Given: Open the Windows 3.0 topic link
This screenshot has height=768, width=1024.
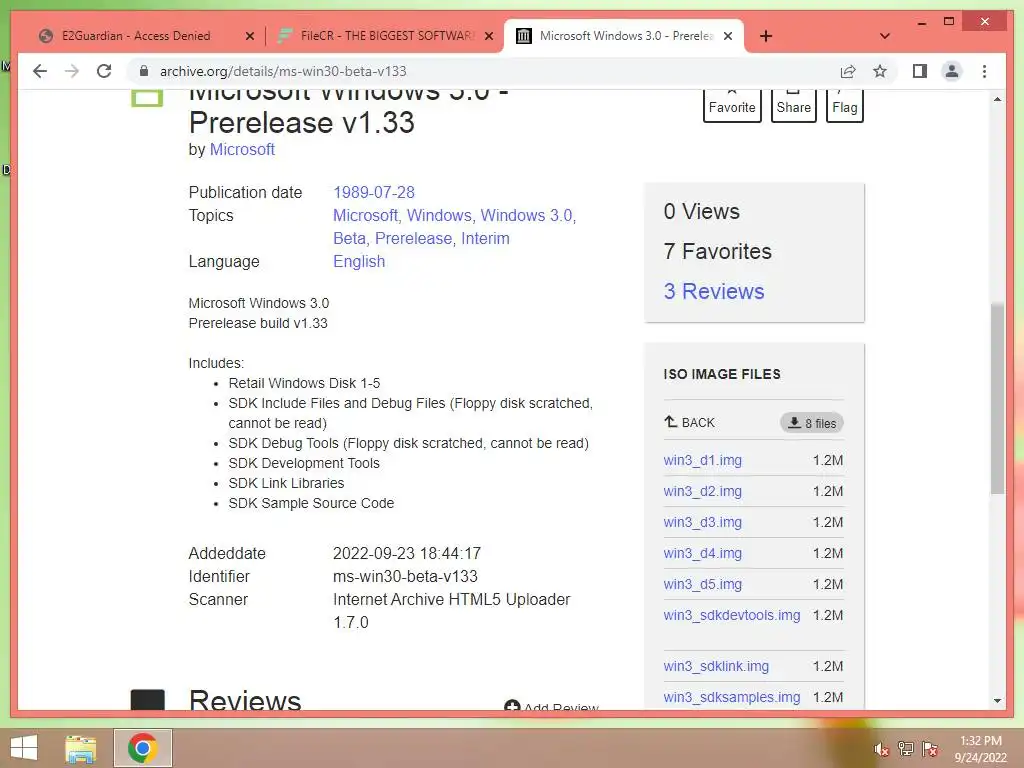Looking at the screenshot, I should point(528,216).
